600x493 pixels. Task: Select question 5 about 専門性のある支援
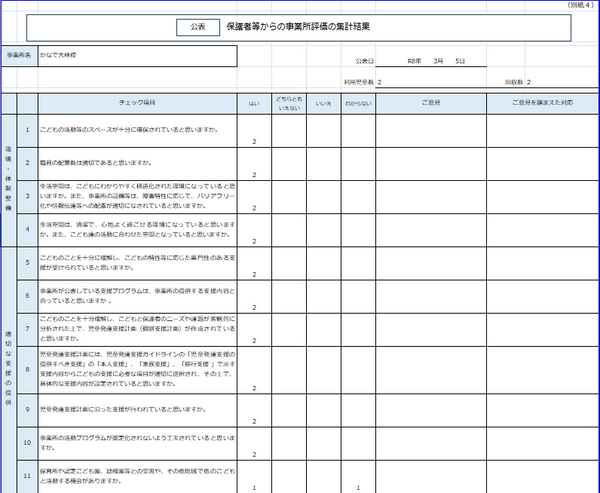pyautogui.click(x=137, y=263)
